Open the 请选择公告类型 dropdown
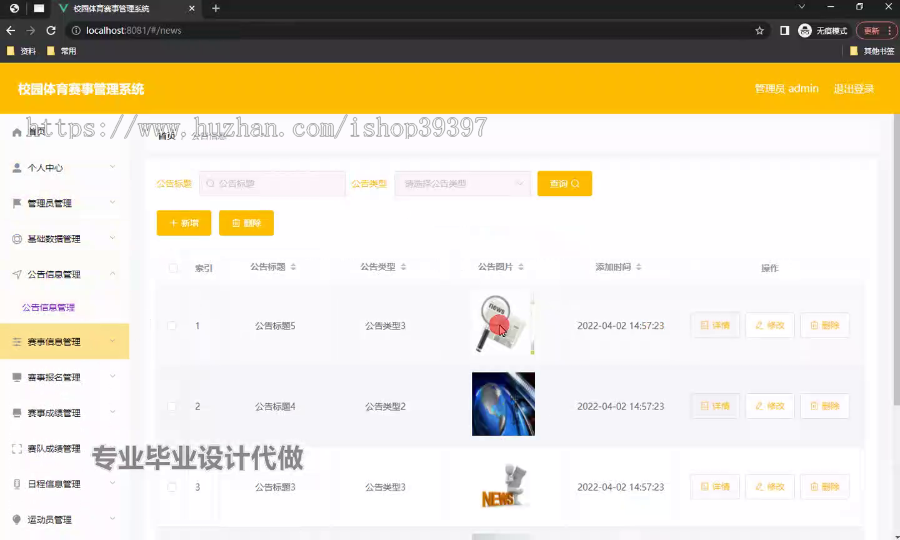 (463, 184)
